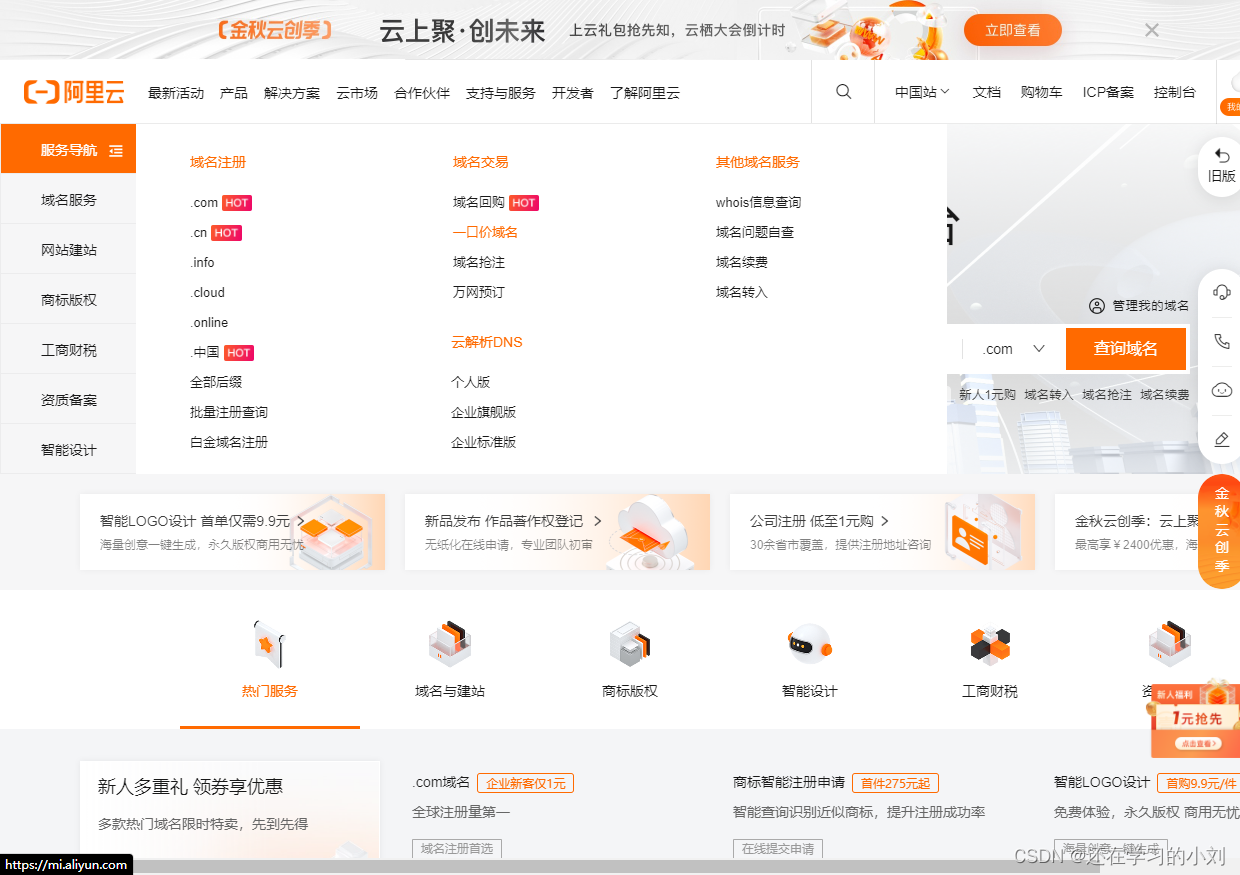
Task: Click the .cn domain registration link
Action: [199, 232]
